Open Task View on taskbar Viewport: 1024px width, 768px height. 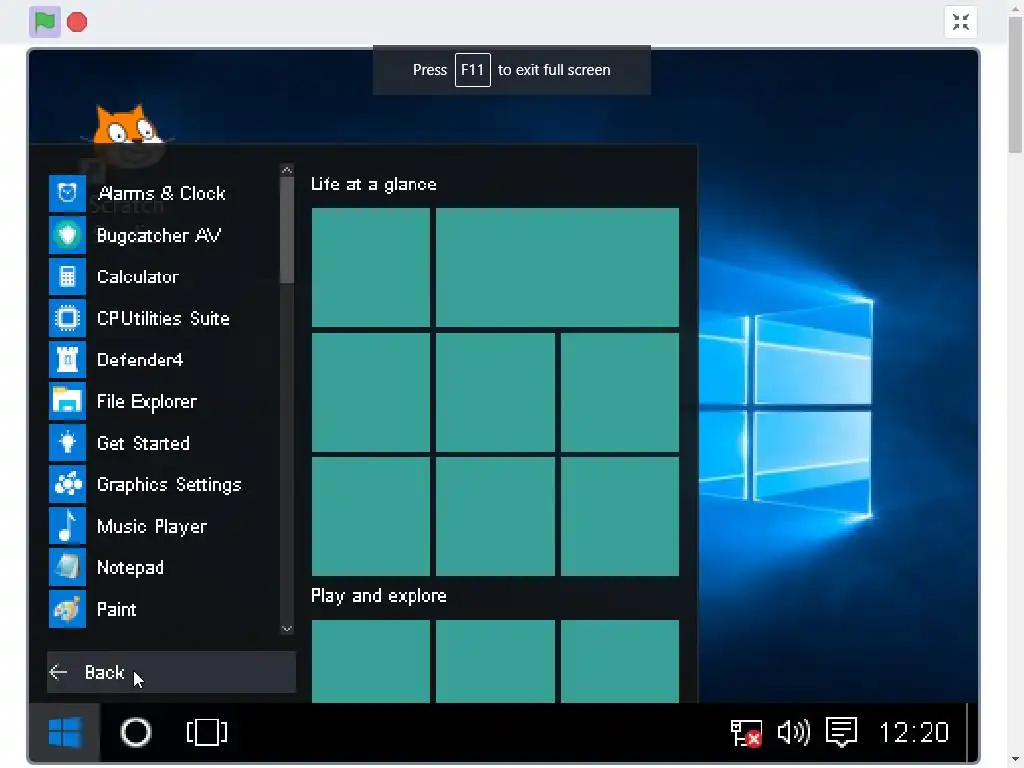[207, 732]
